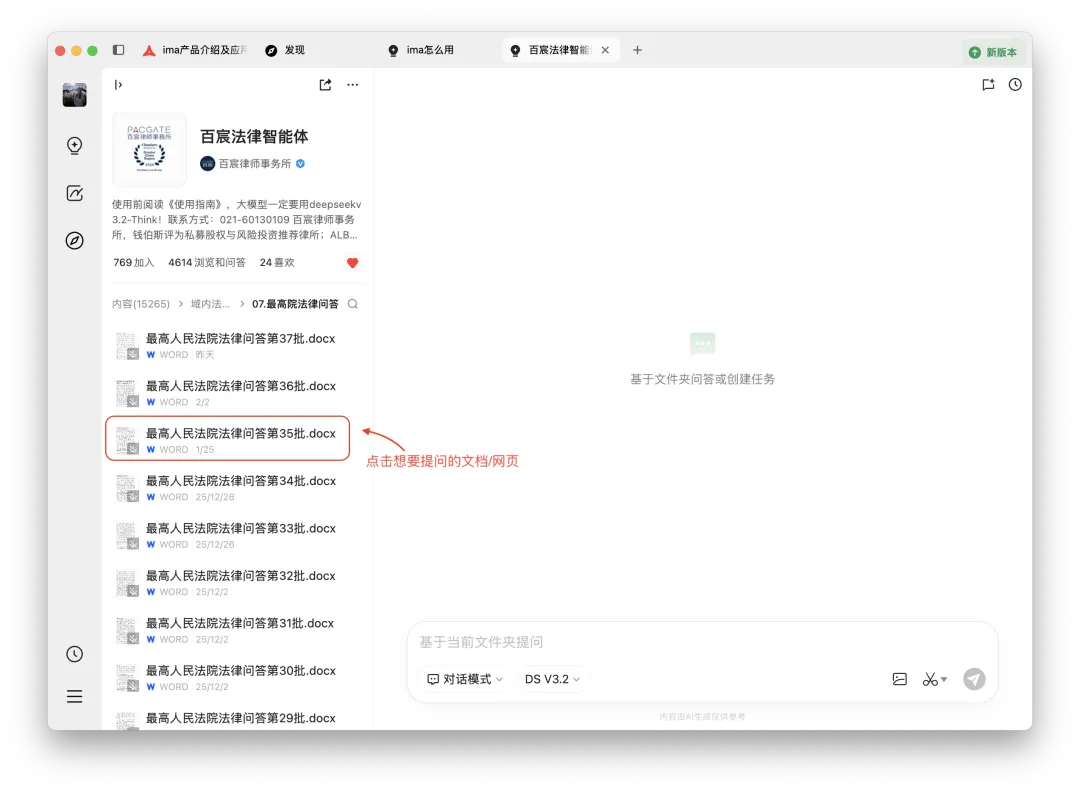The width and height of the screenshot is (1080, 793).
Task: Open 最高人民法院法律问答第32批.docx
Action: [237, 583]
